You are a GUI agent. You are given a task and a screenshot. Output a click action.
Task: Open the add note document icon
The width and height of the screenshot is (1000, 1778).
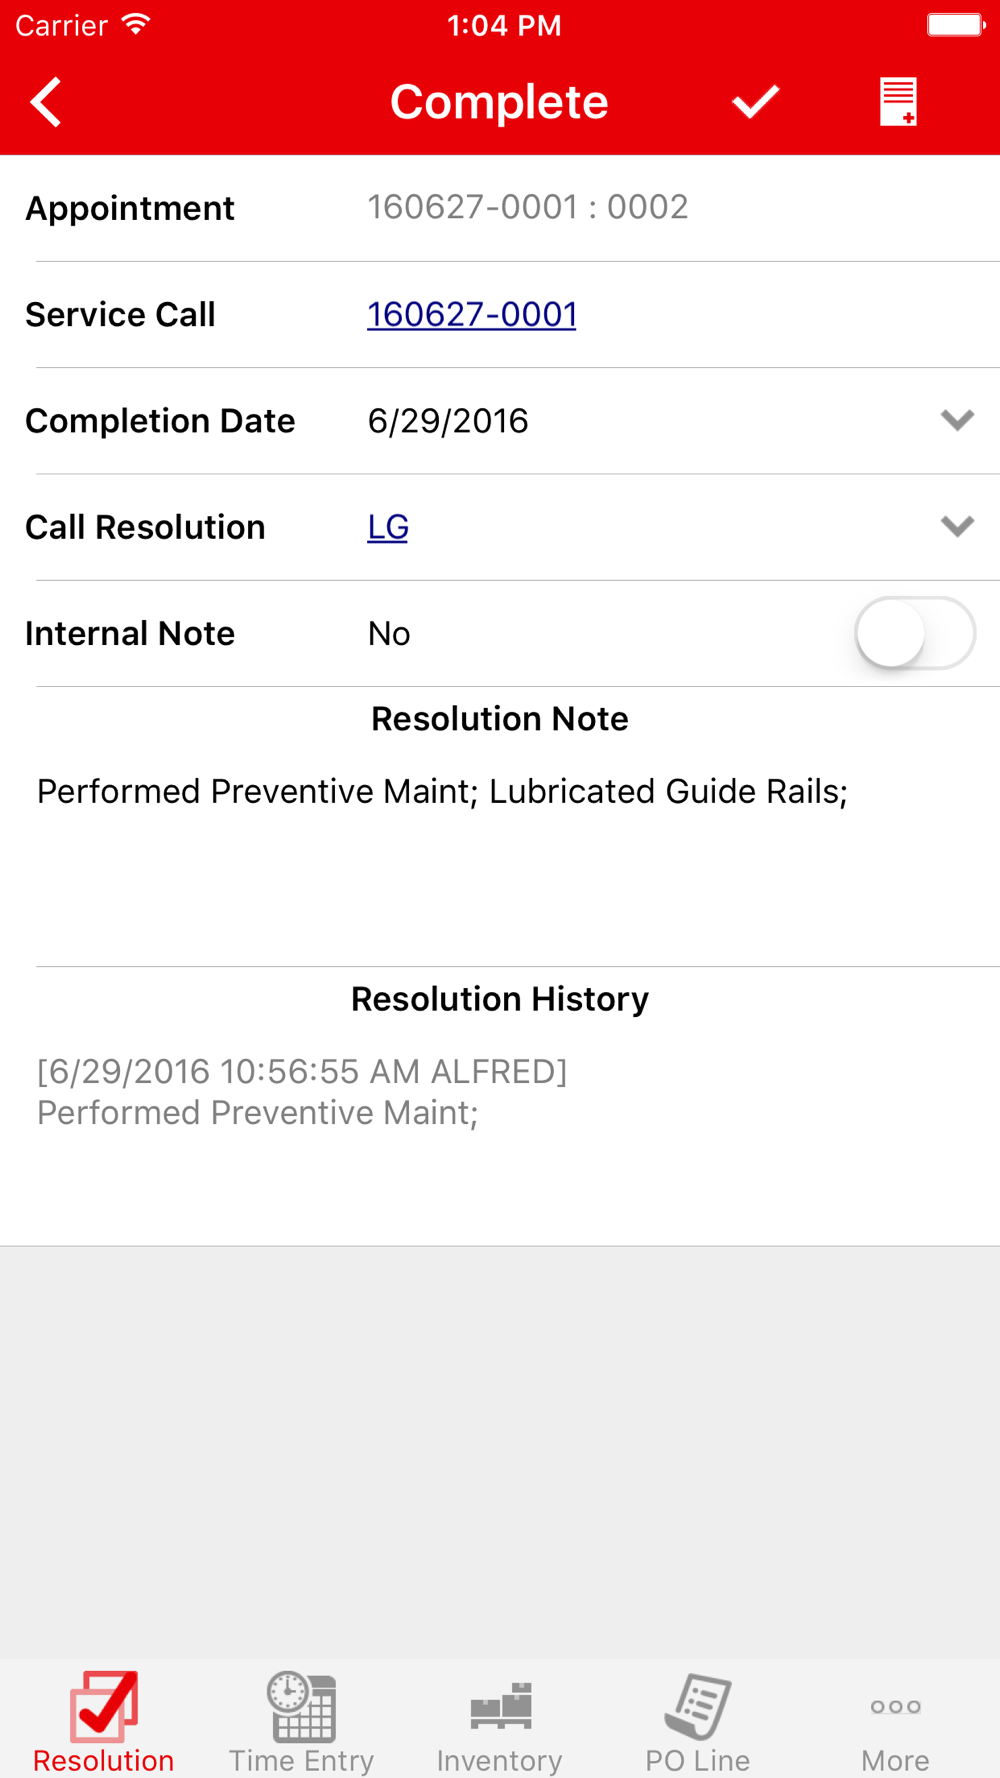coord(898,102)
